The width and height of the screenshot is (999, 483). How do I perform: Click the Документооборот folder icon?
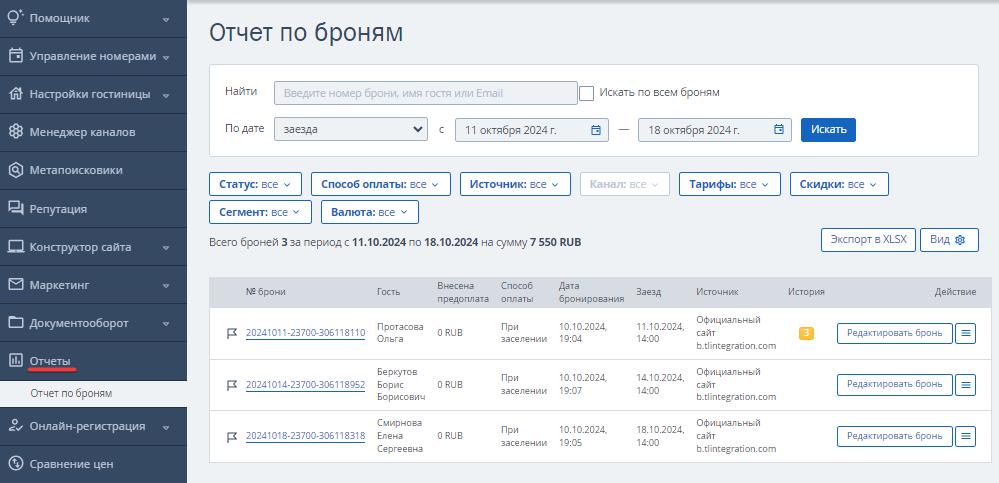[15, 322]
